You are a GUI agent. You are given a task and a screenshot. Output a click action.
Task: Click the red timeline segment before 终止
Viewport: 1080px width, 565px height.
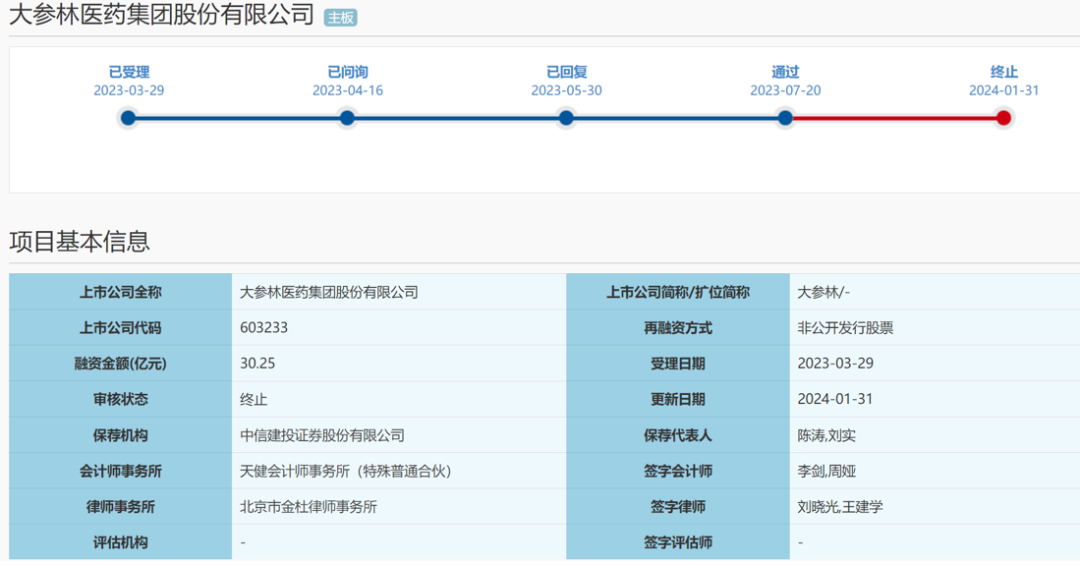coord(895,118)
